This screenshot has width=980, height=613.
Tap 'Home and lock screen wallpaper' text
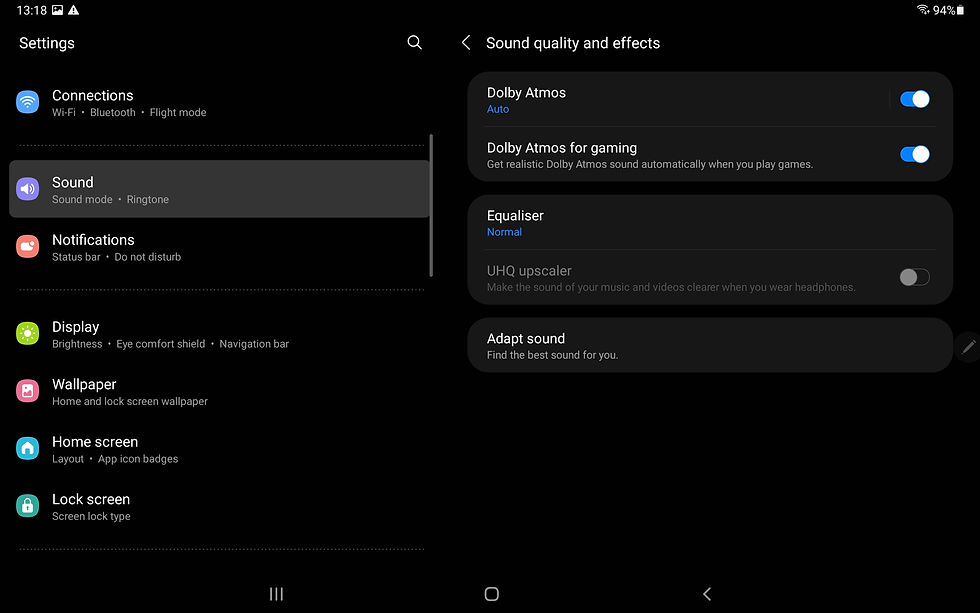[129, 401]
